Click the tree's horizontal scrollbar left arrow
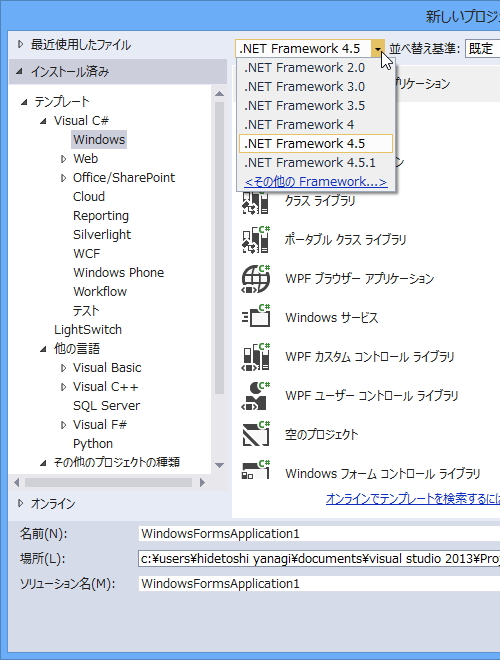The image size is (500, 660). [16, 482]
